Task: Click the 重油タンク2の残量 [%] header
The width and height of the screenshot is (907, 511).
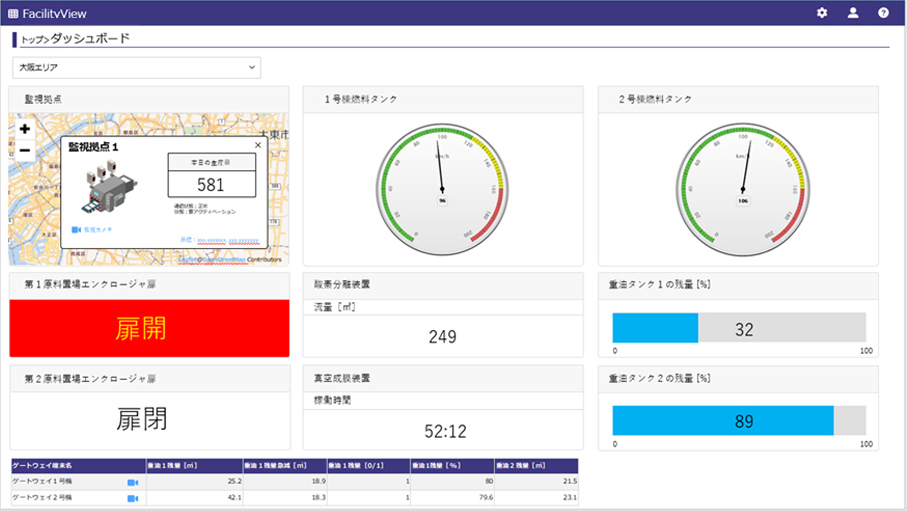Action: click(738, 378)
